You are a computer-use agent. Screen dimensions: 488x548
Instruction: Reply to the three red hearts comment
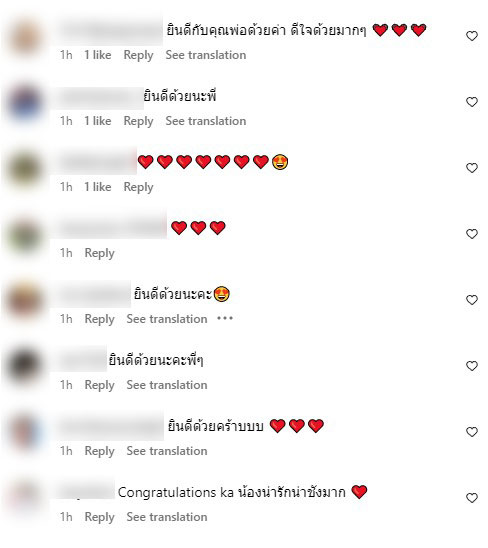tap(100, 253)
